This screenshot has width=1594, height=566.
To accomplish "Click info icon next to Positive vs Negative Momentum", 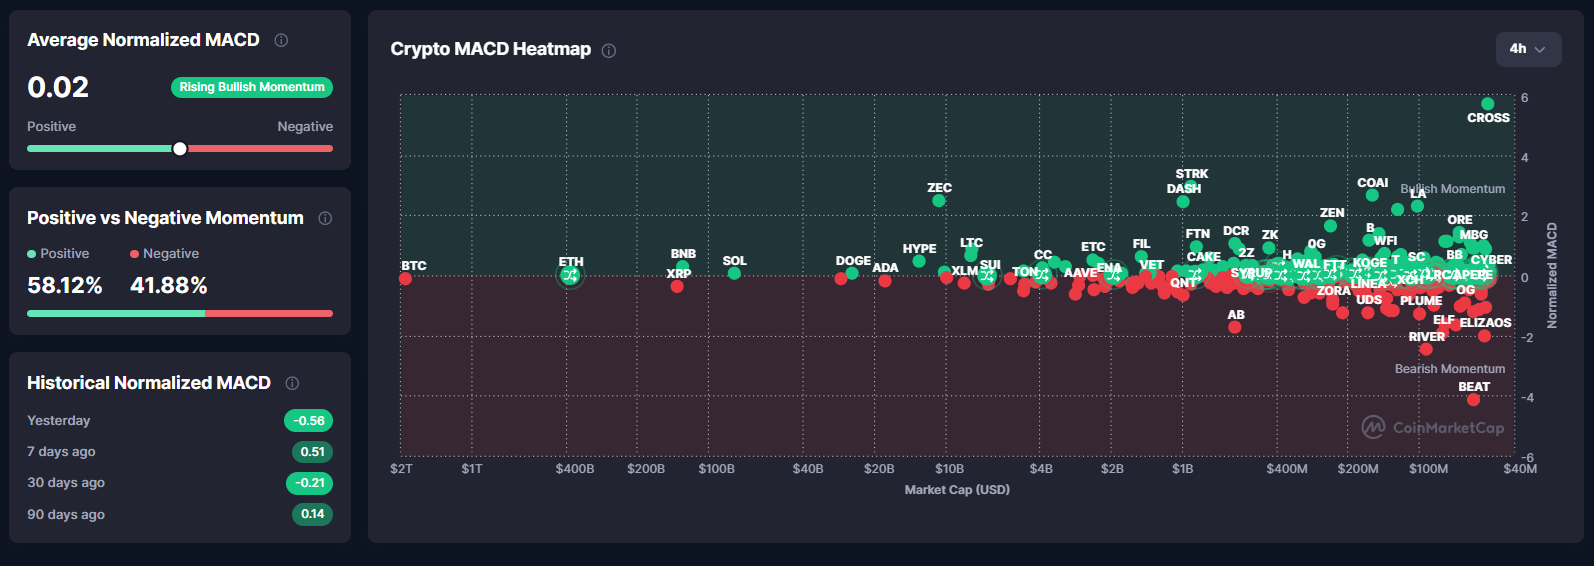I will (325, 218).
